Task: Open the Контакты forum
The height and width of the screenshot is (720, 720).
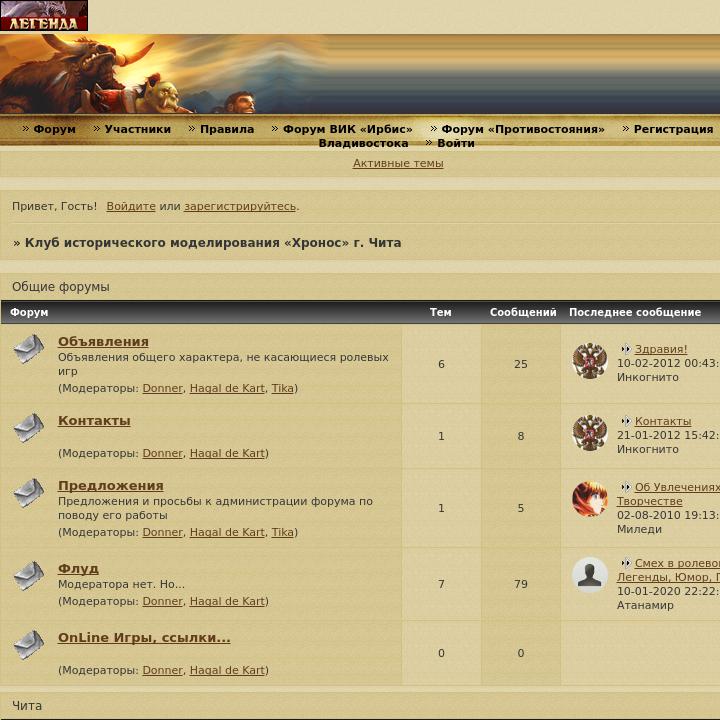Action: point(94,421)
